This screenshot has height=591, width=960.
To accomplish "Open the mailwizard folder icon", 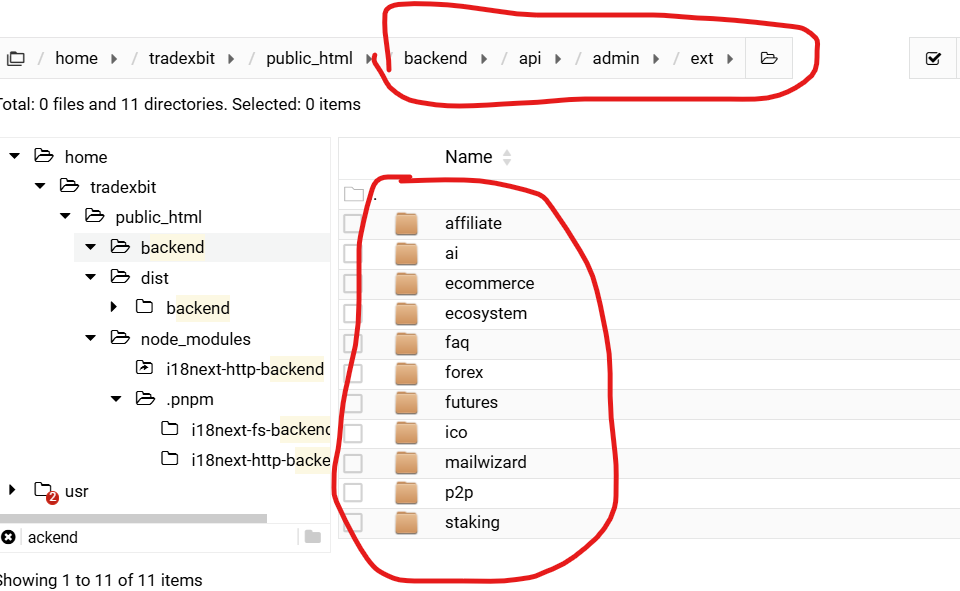I will coord(406,463).
